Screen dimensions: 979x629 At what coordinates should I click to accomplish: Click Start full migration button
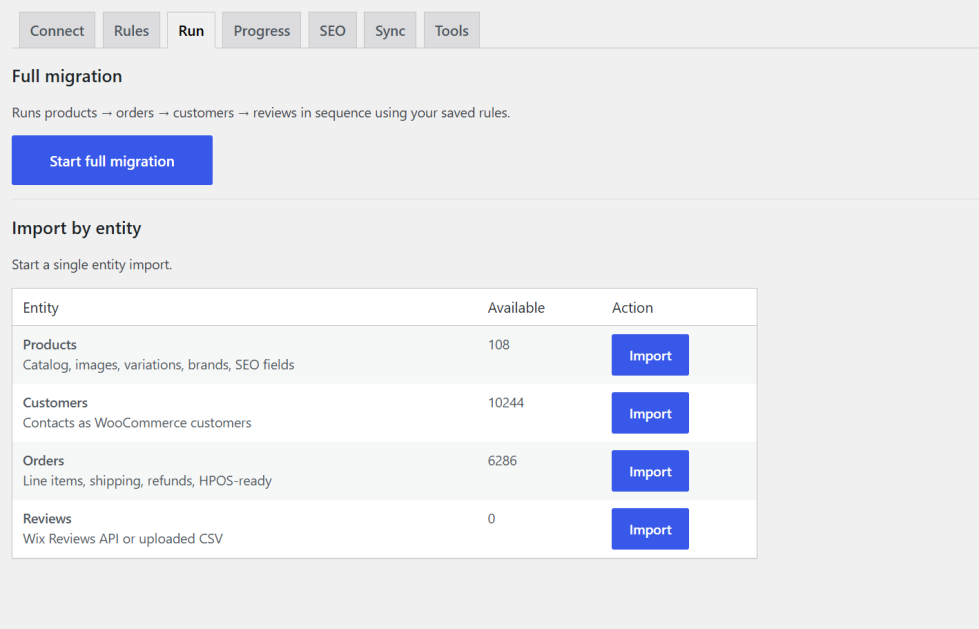pos(112,160)
